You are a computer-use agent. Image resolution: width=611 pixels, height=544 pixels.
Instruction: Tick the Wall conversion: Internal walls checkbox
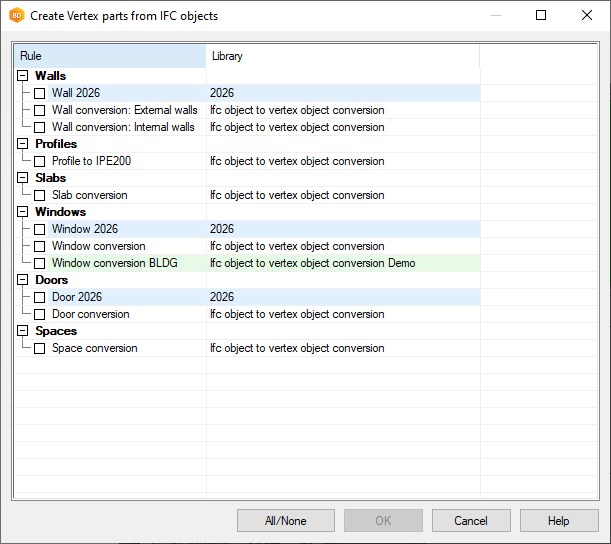pyautogui.click(x=40, y=127)
